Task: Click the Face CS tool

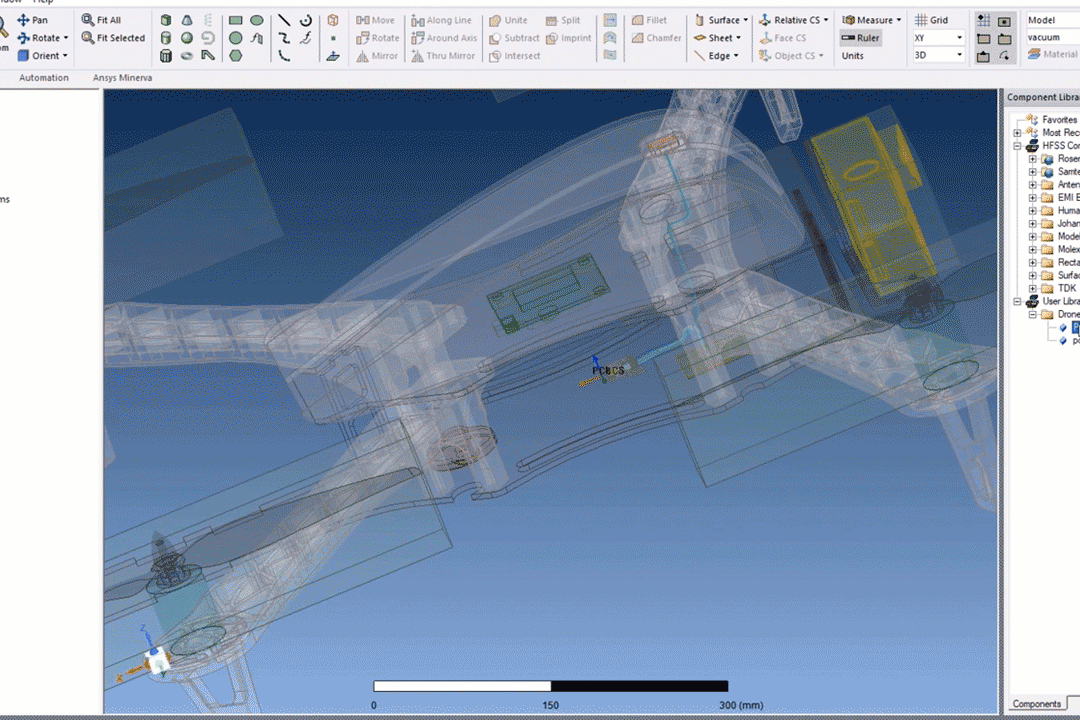Action: click(782, 38)
